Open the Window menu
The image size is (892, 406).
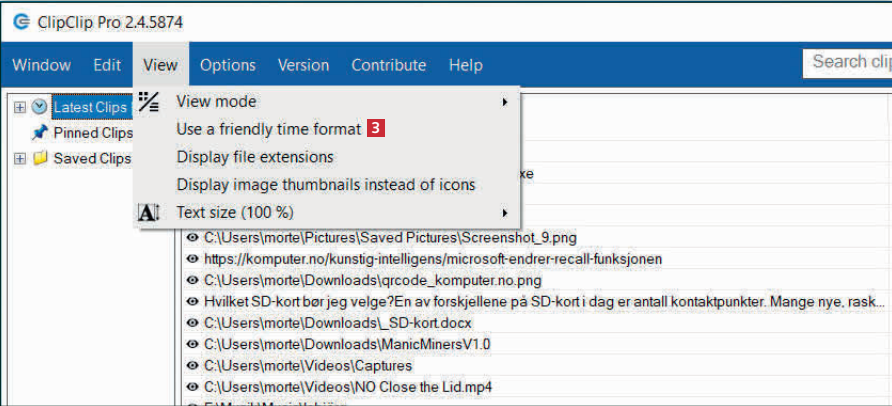click(42, 65)
